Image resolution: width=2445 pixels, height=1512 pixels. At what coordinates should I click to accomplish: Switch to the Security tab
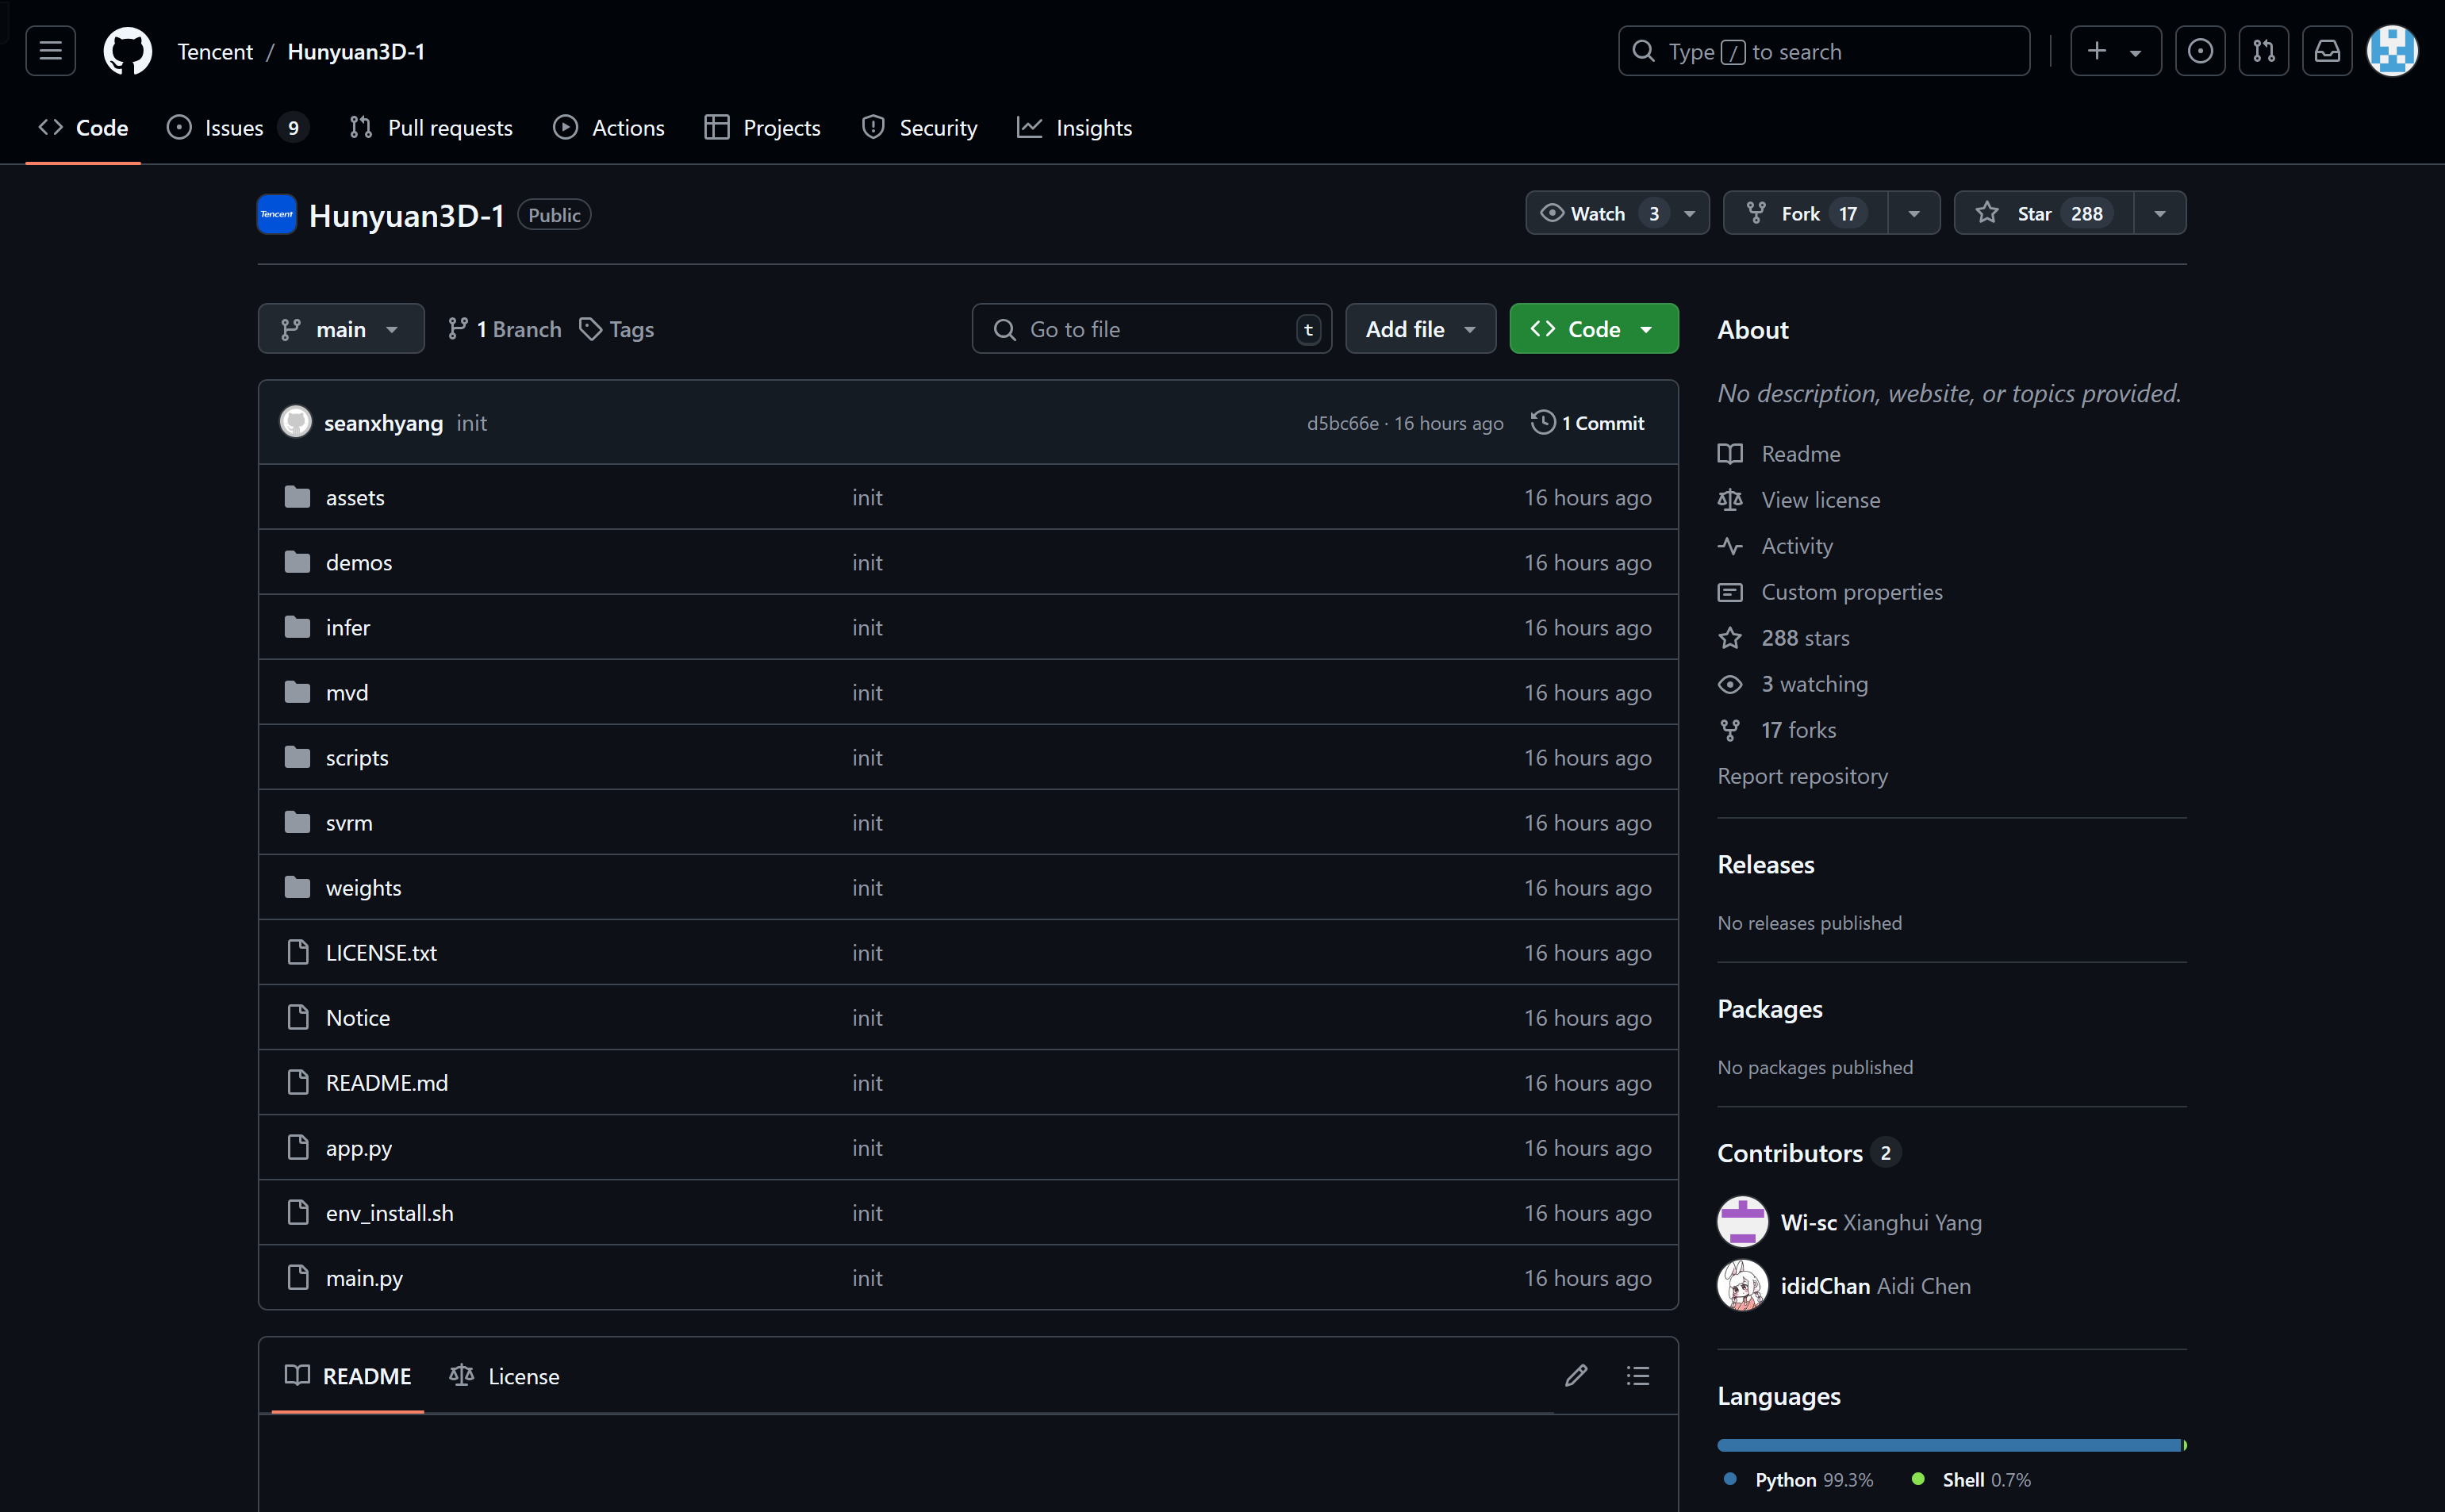point(919,127)
